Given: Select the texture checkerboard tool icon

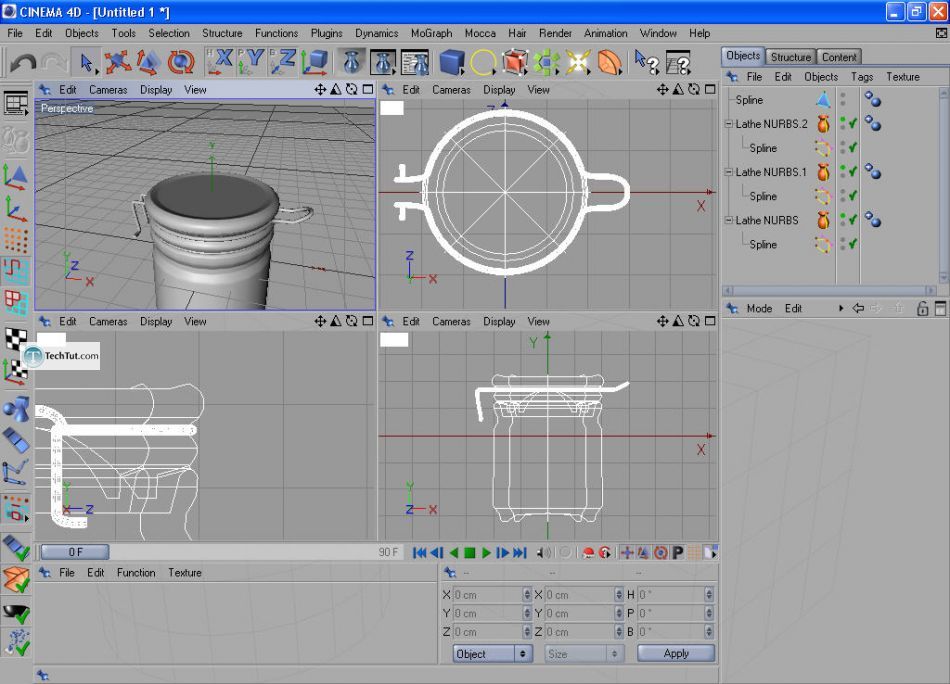Looking at the screenshot, I should [16, 338].
